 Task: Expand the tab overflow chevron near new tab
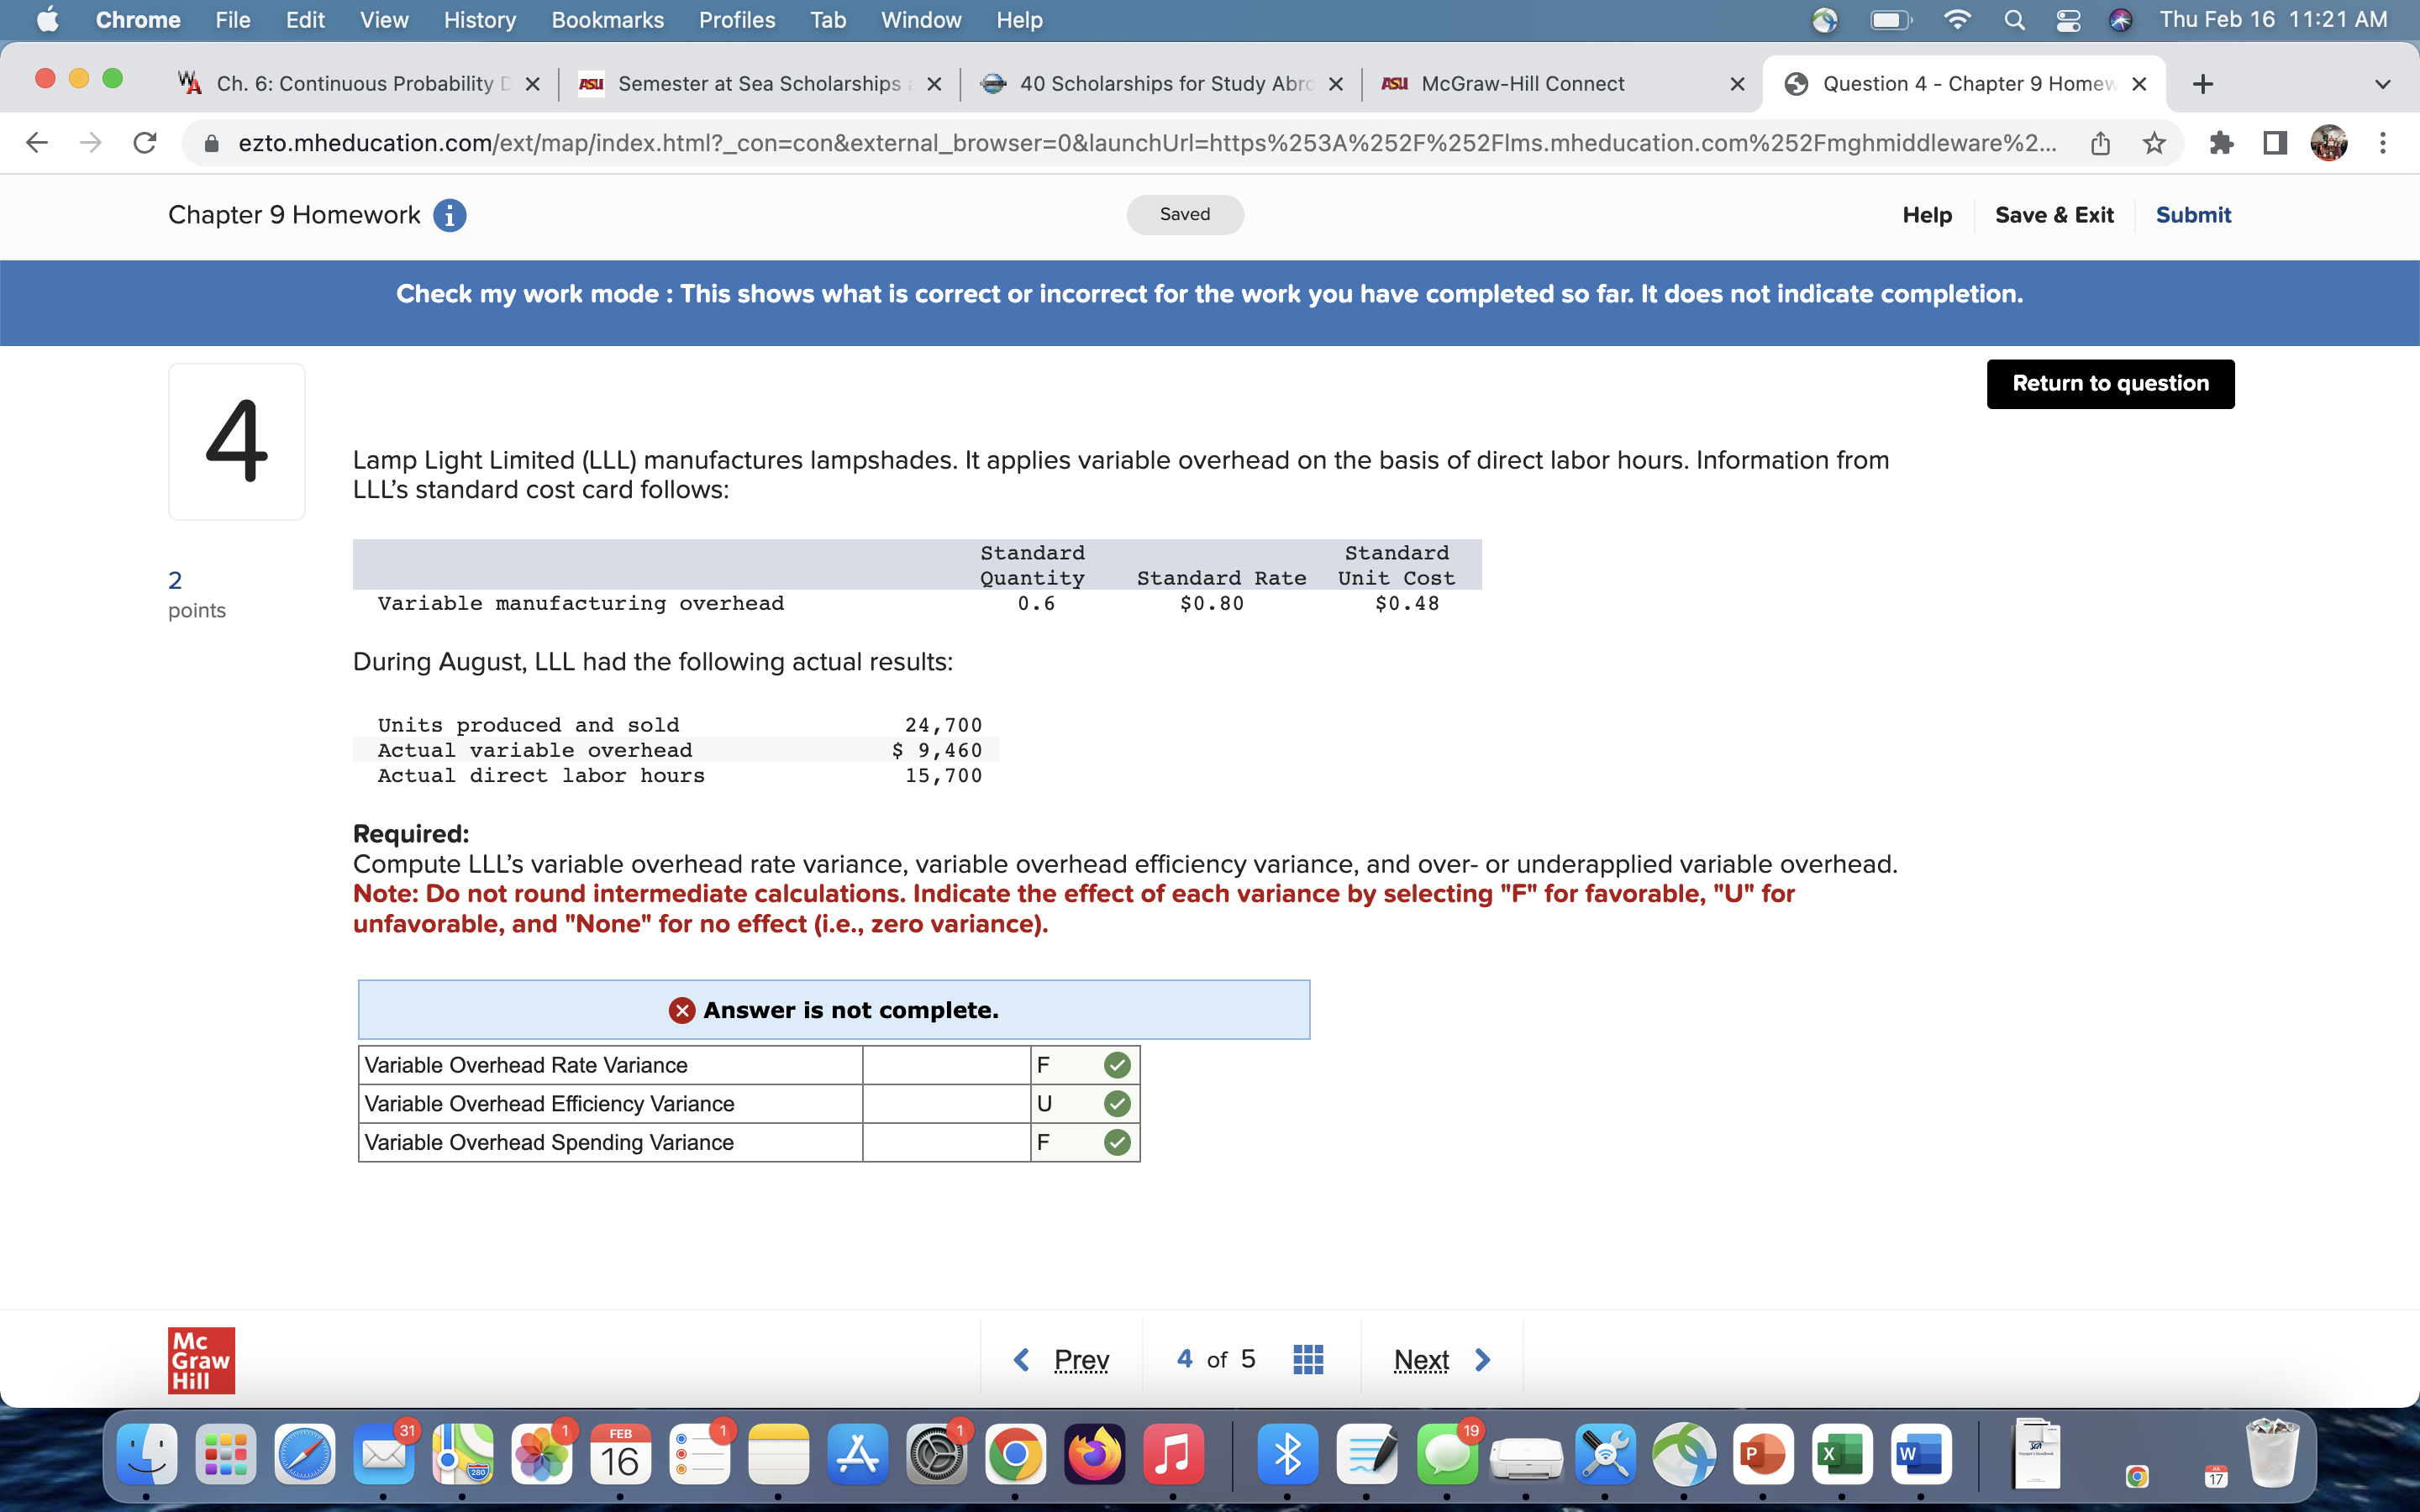tap(2383, 84)
